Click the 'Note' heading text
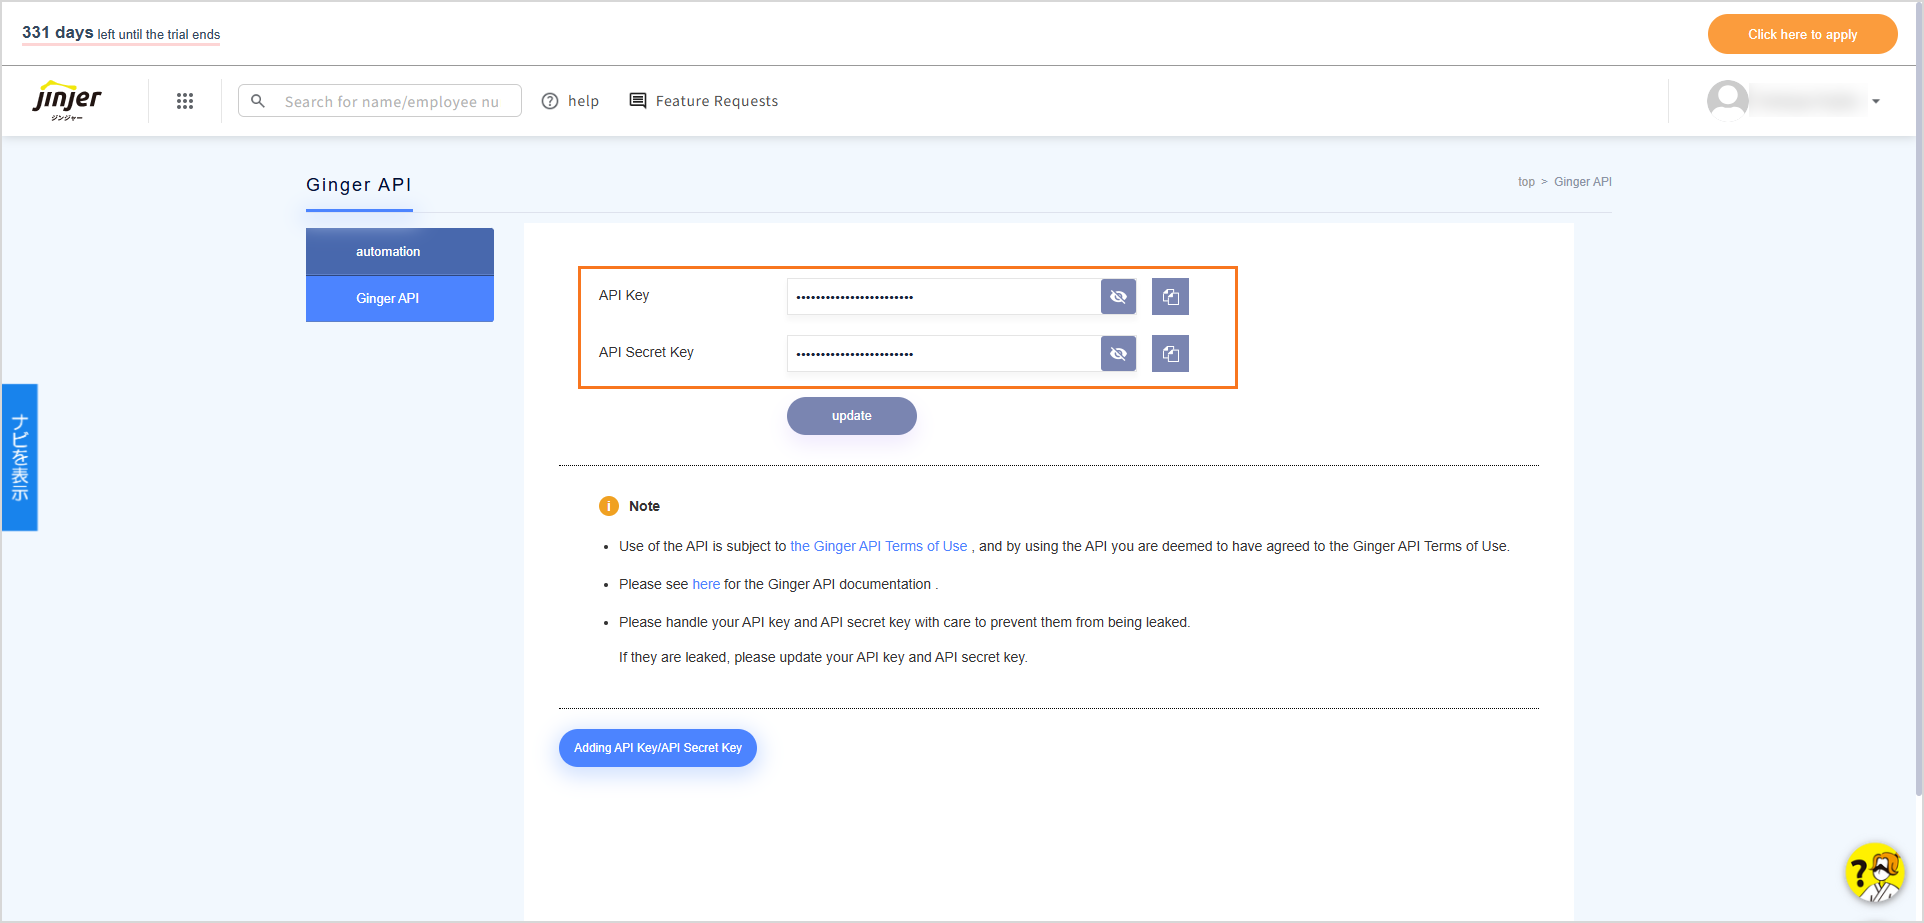The height and width of the screenshot is (923, 1924). tap(645, 506)
